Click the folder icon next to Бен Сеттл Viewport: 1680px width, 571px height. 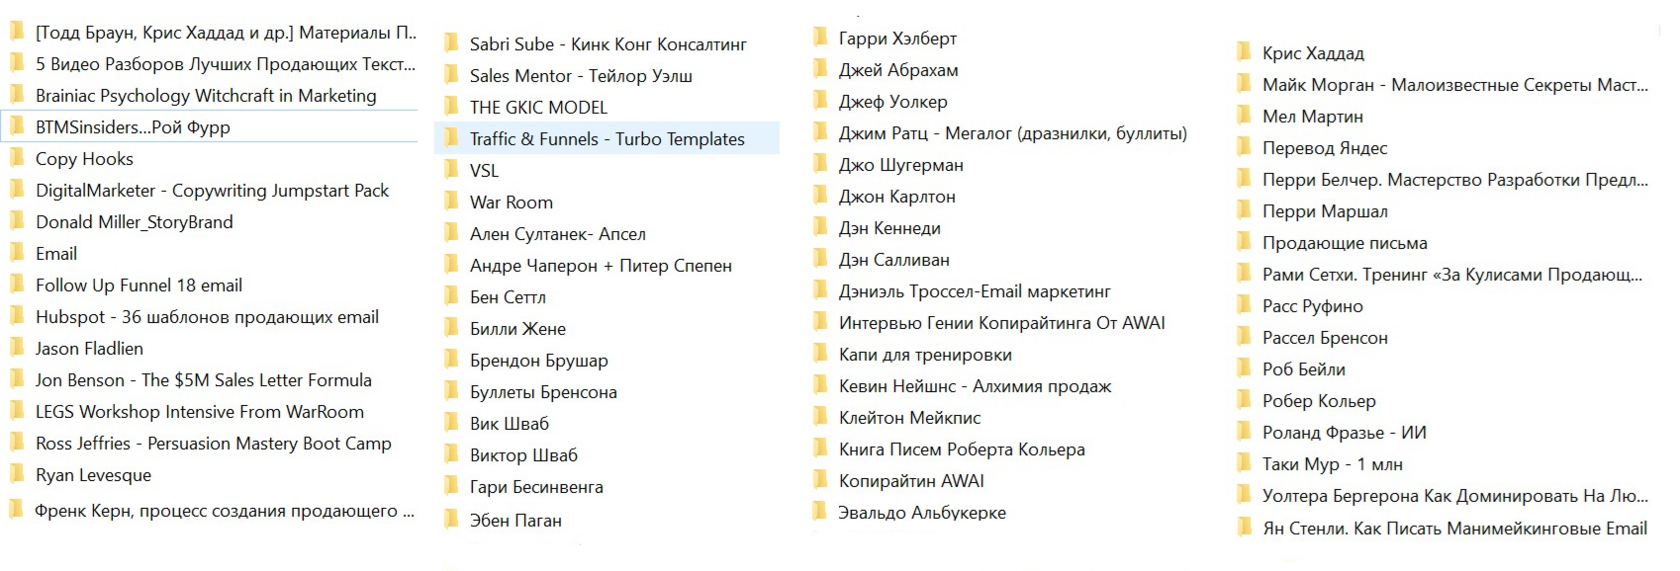point(452,297)
